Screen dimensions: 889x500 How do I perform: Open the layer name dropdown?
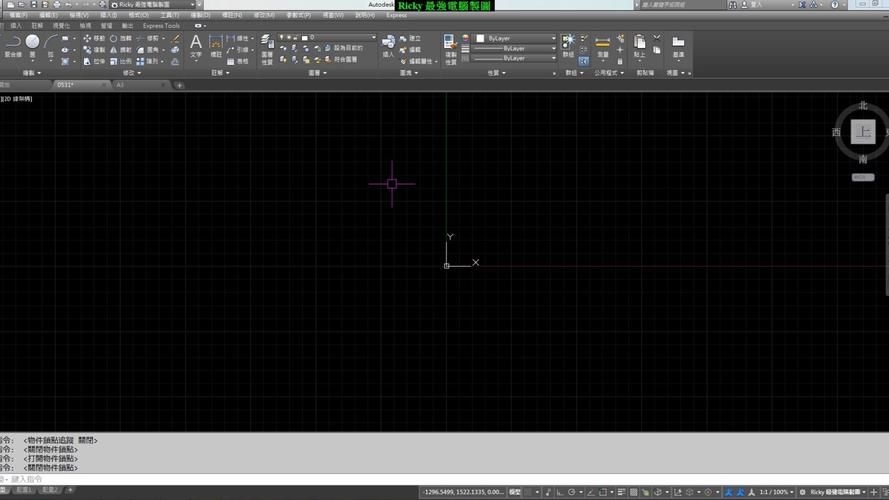point(342,38)
